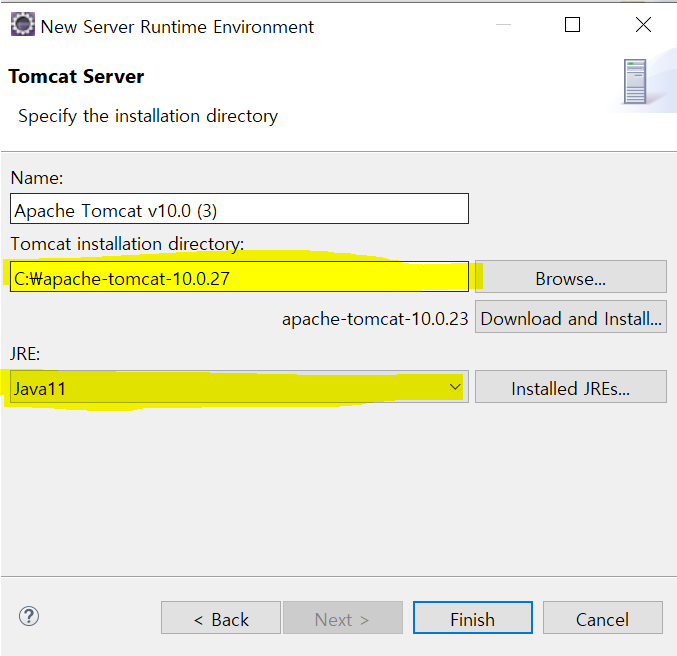The height and width of the screenshot is (656, 677).
Task: Click the Tomcat server tower icon
Action: point(635,82)
